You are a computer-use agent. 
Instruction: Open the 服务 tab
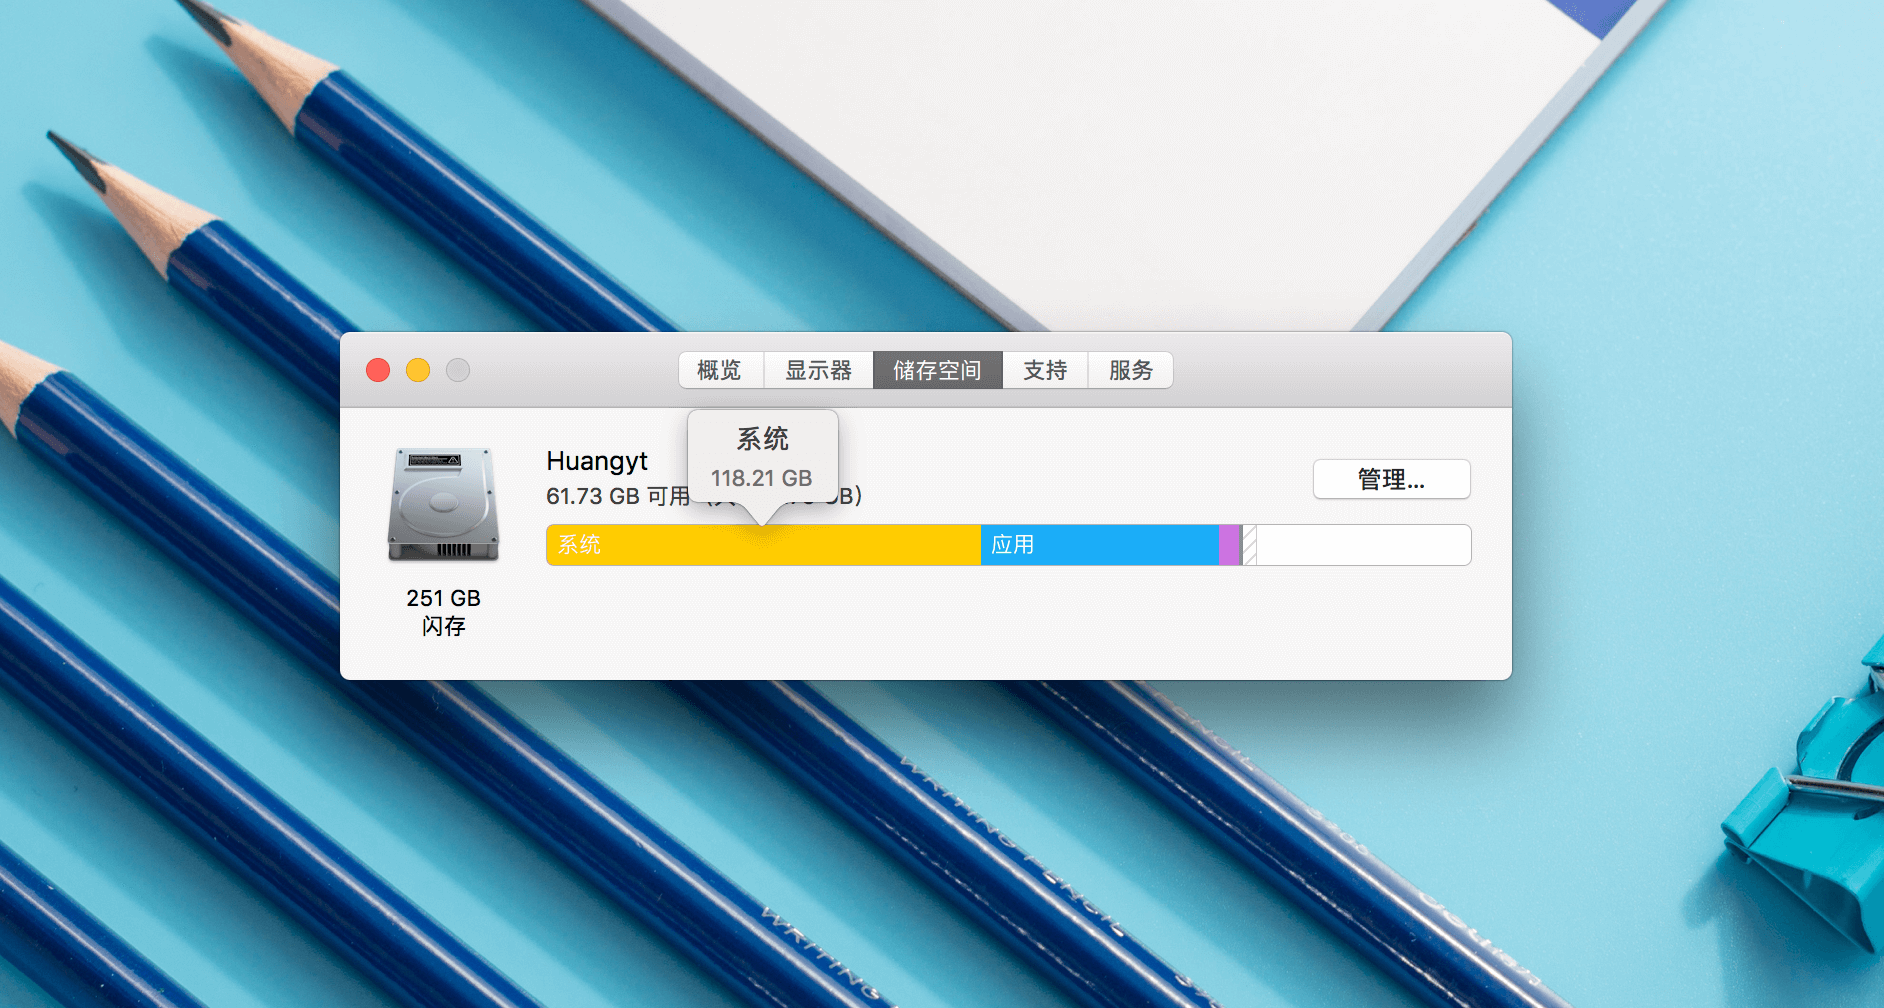pyautogui.click(x=1130, y=370)
